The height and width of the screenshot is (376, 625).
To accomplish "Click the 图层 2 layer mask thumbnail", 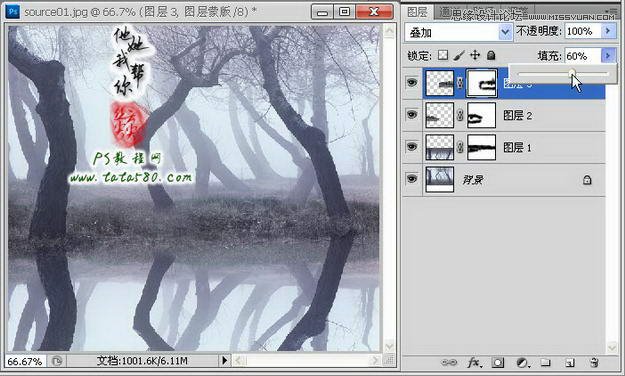I will 482,115.
